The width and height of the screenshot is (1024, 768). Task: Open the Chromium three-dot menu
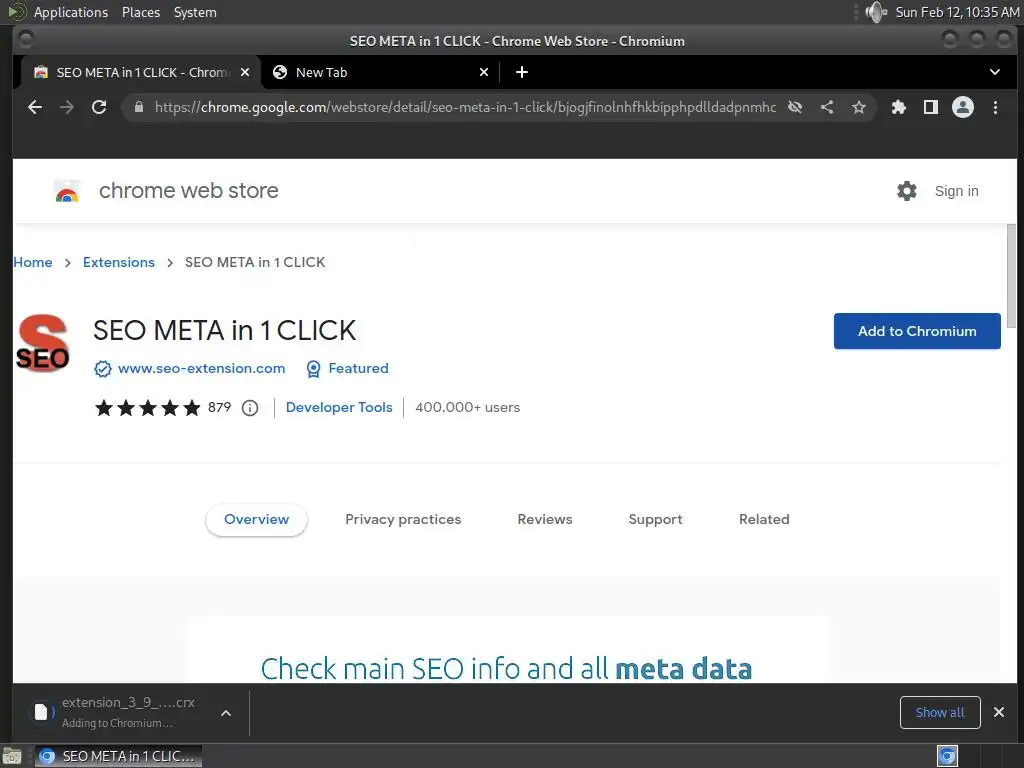(x=995, y=107)
